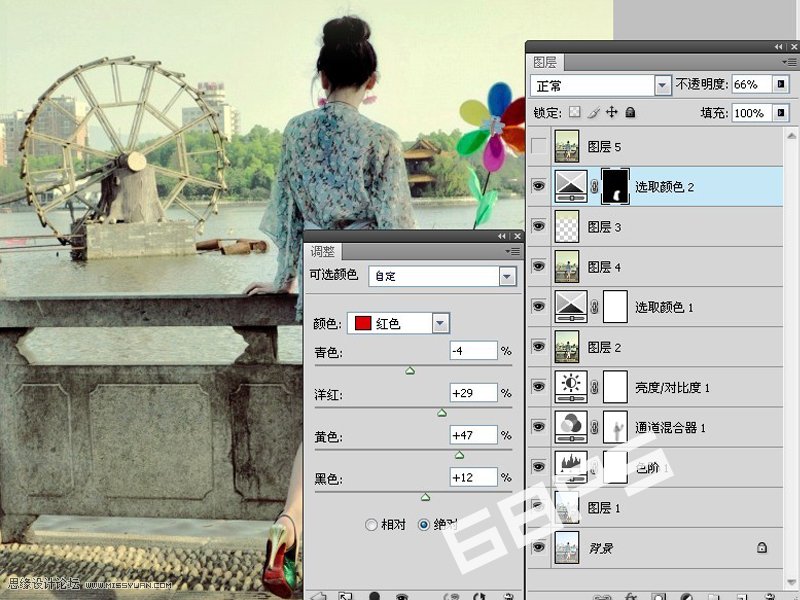The width and height of the screenshot is (800, 600).
Task: Hide 通道混合器 1 layer with eye icon
Action: [x=539, y=427]
